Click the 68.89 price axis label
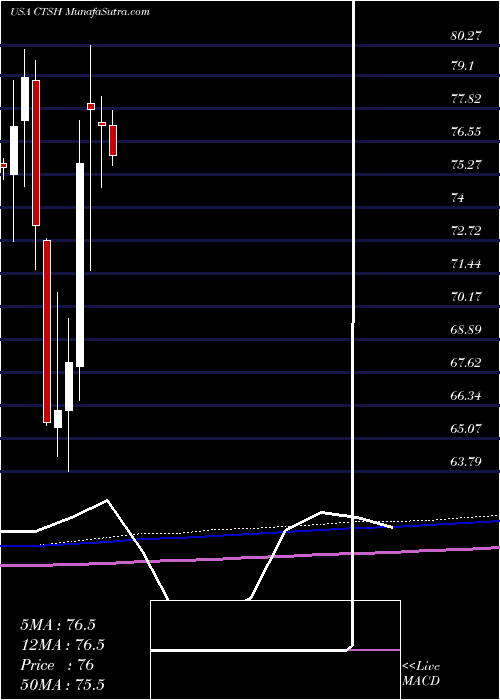 [466, 330]
